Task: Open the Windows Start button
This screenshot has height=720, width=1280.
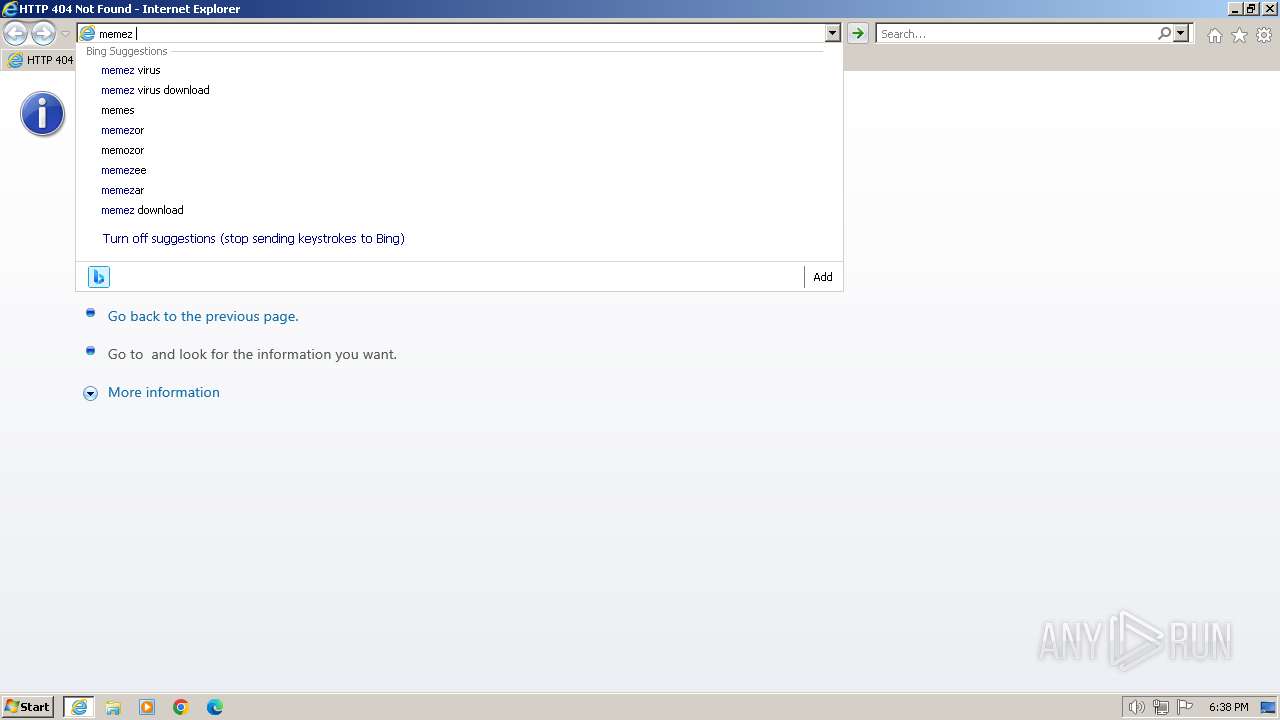Action: click(28, 707)
